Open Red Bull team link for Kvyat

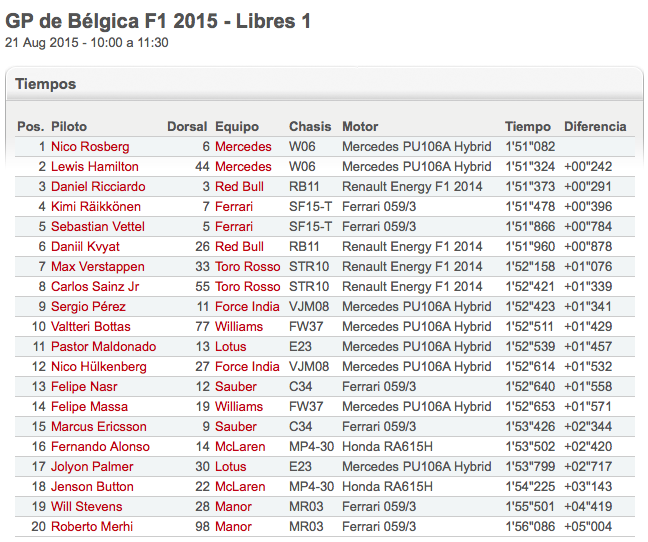tap(239, 247)
